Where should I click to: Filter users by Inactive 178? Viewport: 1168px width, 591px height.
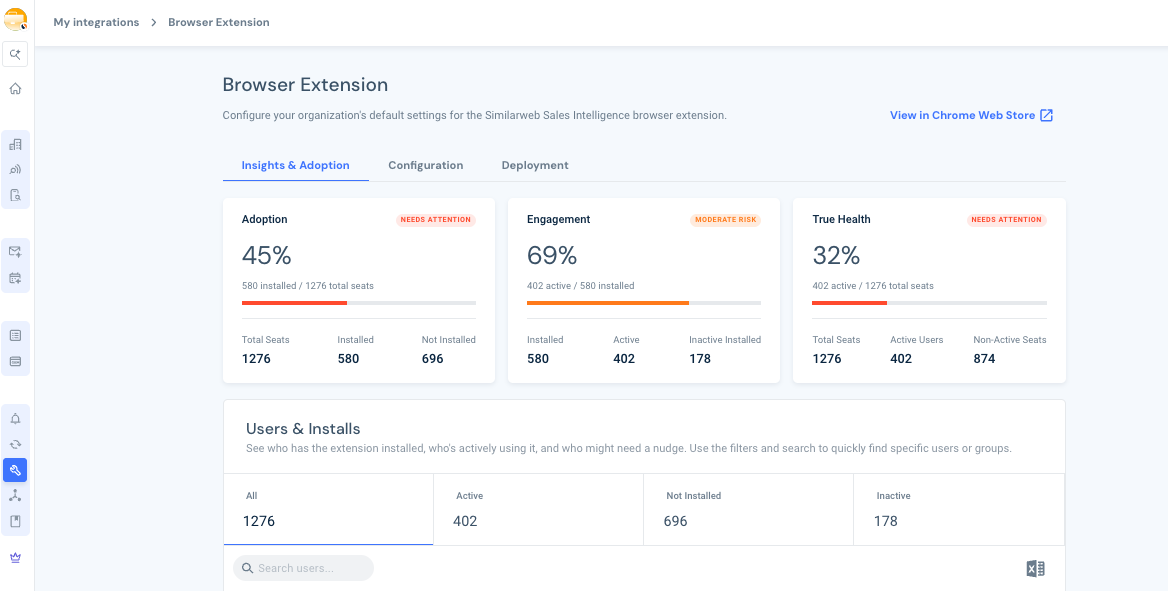pyautogui.click(x=959, y=509)
